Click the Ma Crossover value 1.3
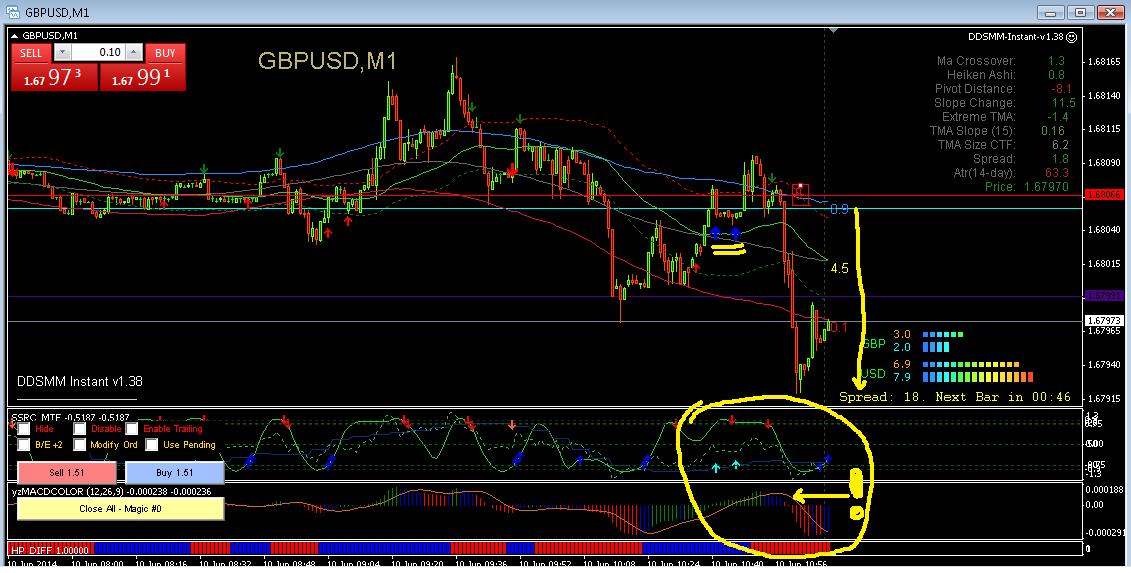1131x573 pixels. pos(1056,61)
